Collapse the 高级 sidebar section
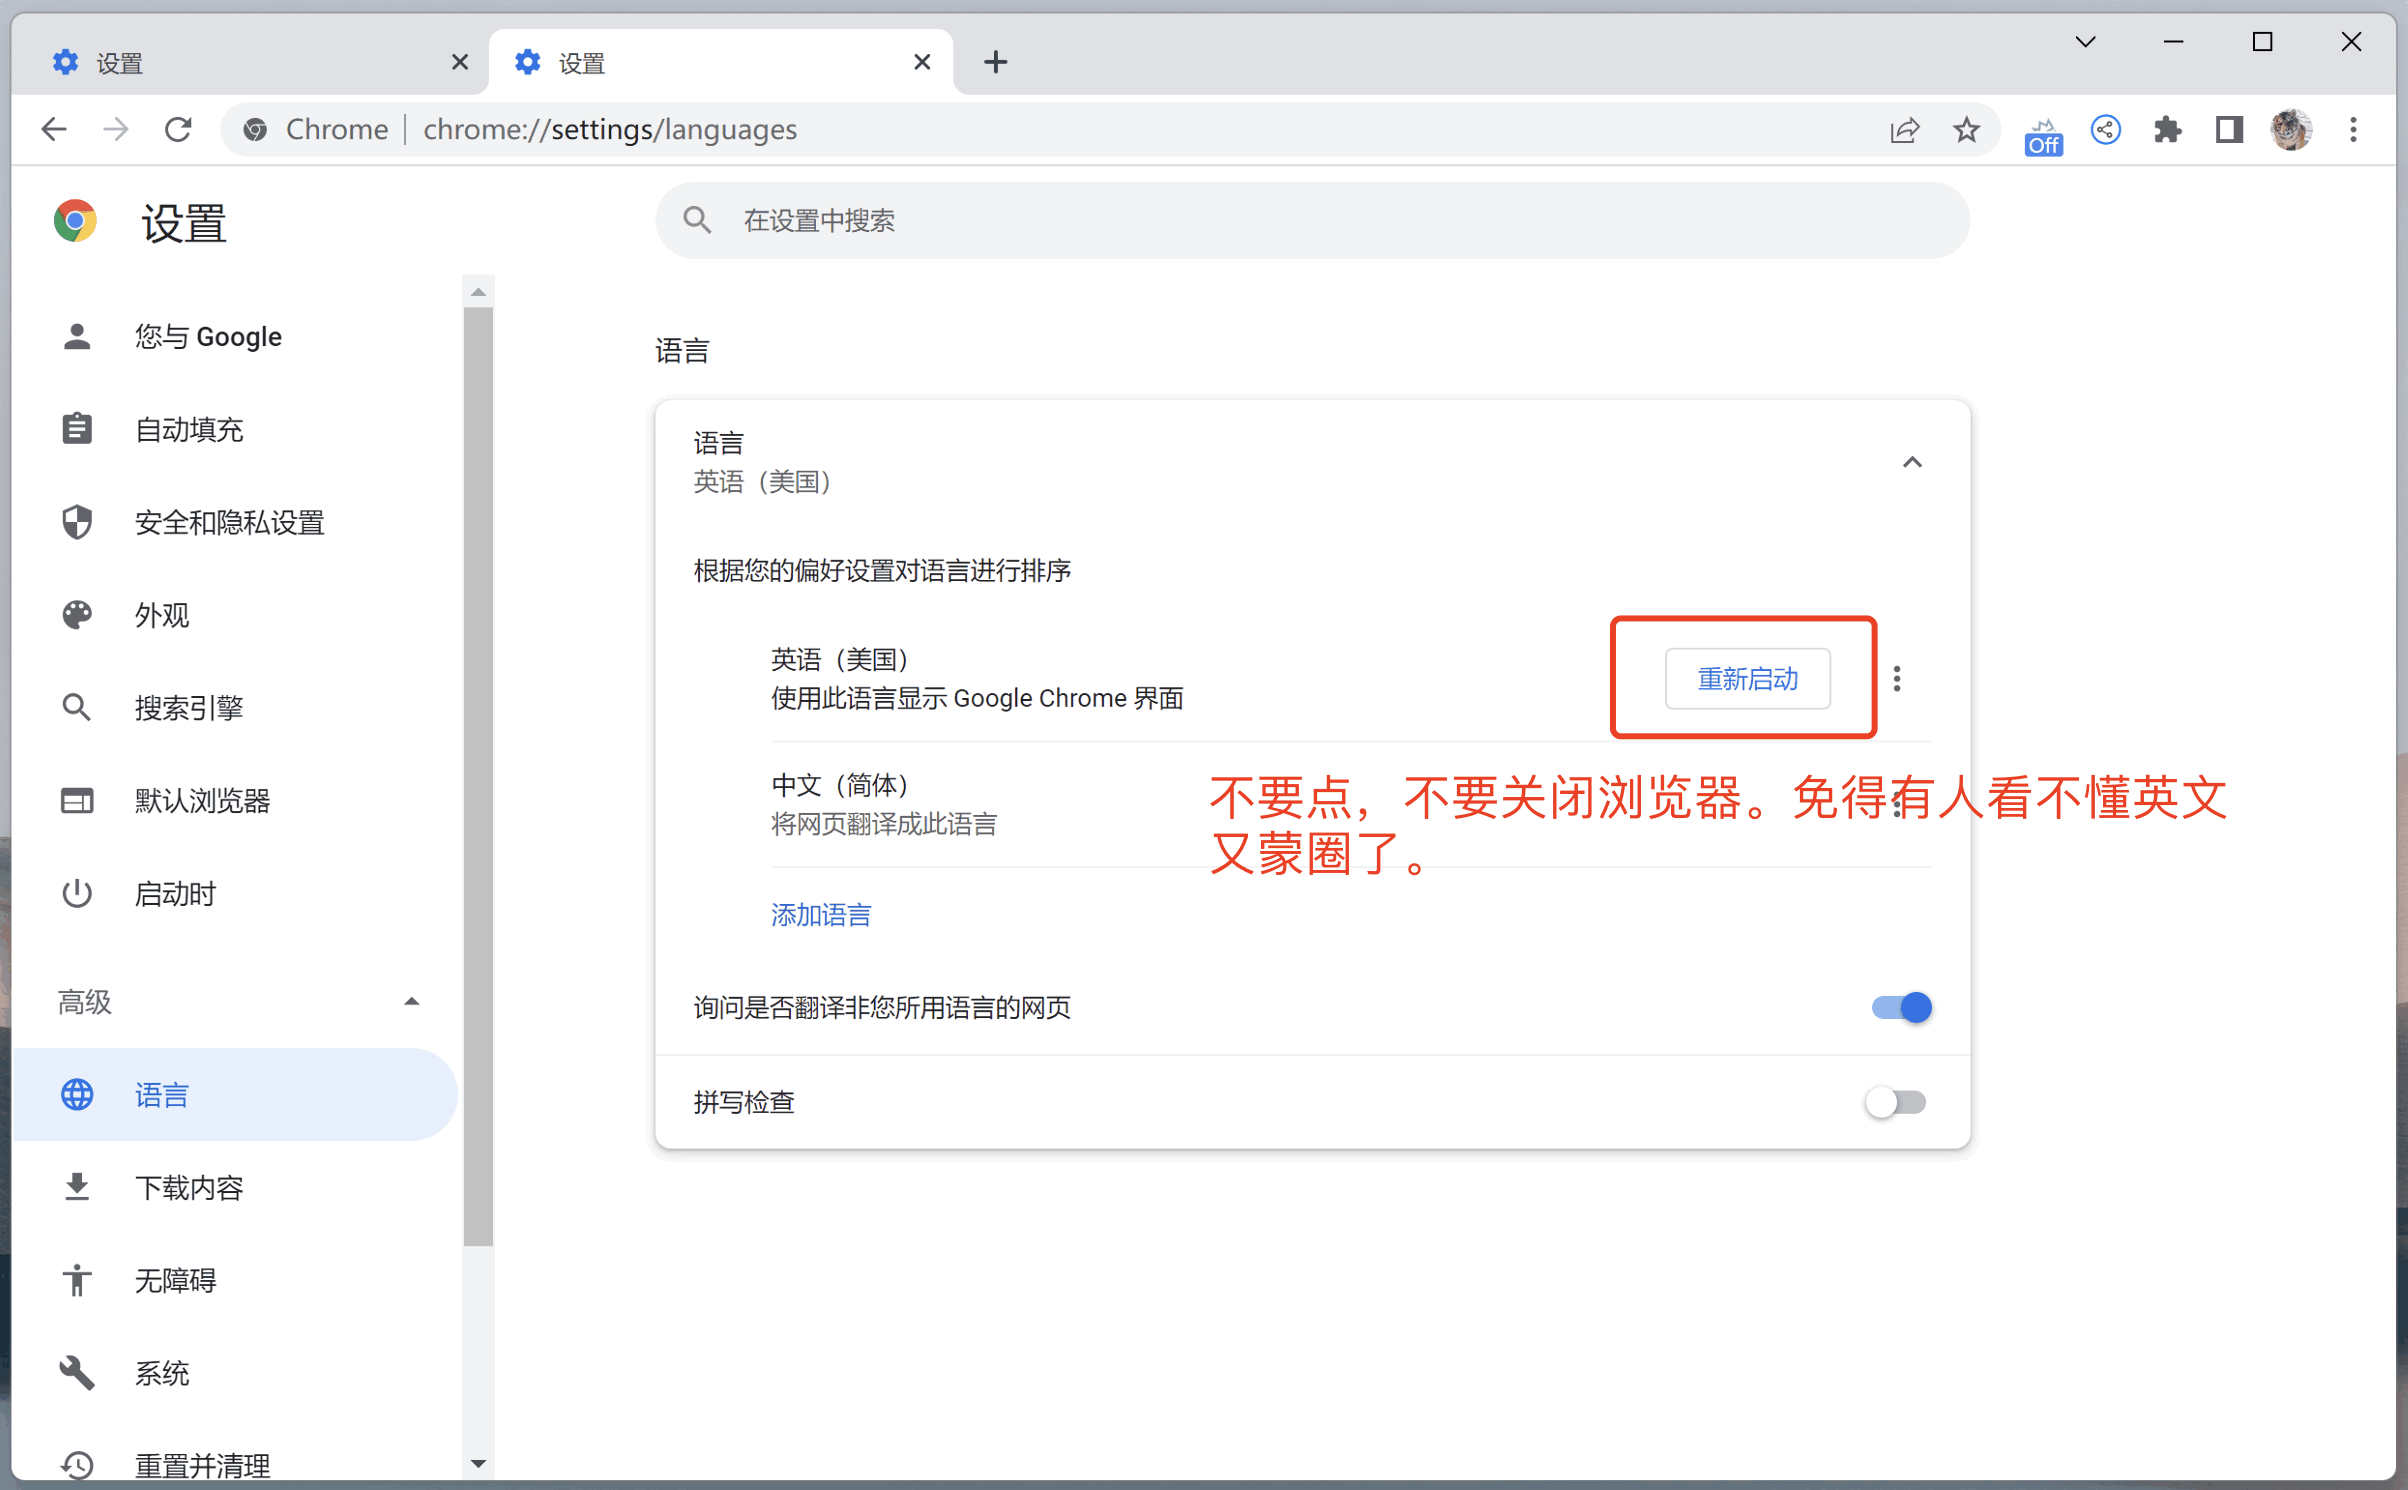The width and height of the screenshot is (2408, 1490). (235, 1001)
